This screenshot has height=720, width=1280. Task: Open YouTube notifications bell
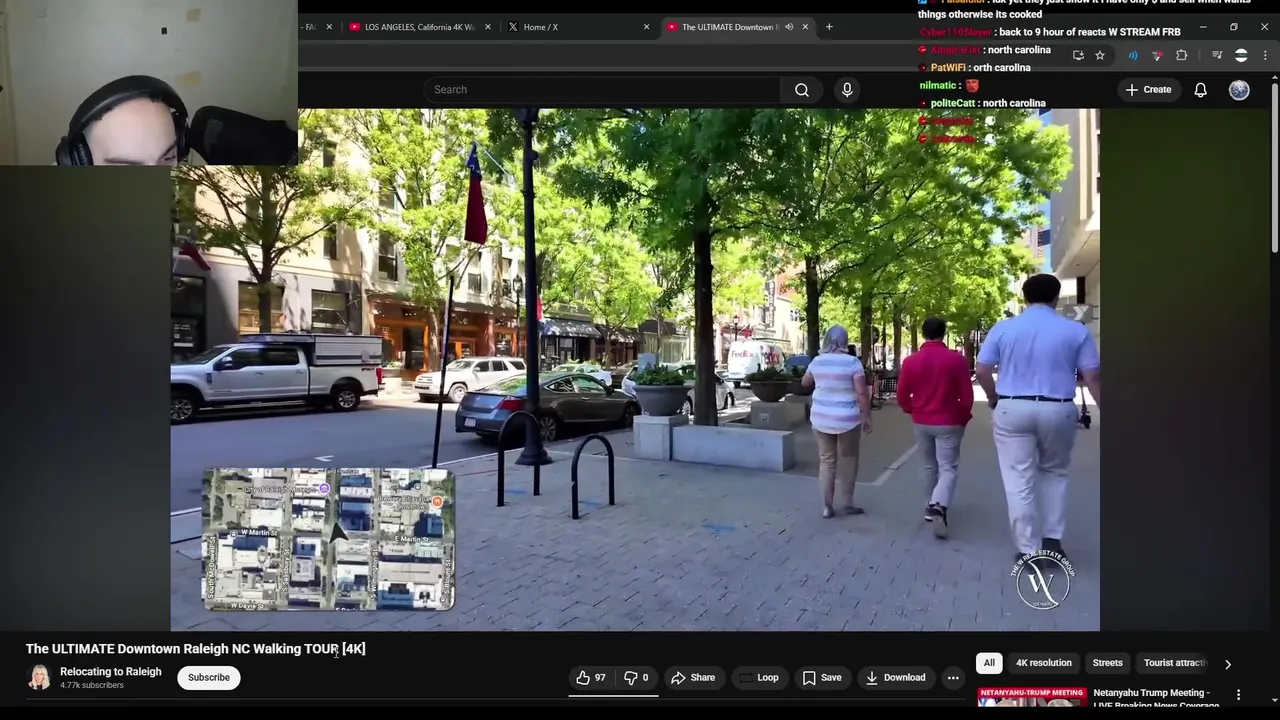click(x=1200, y=90)
